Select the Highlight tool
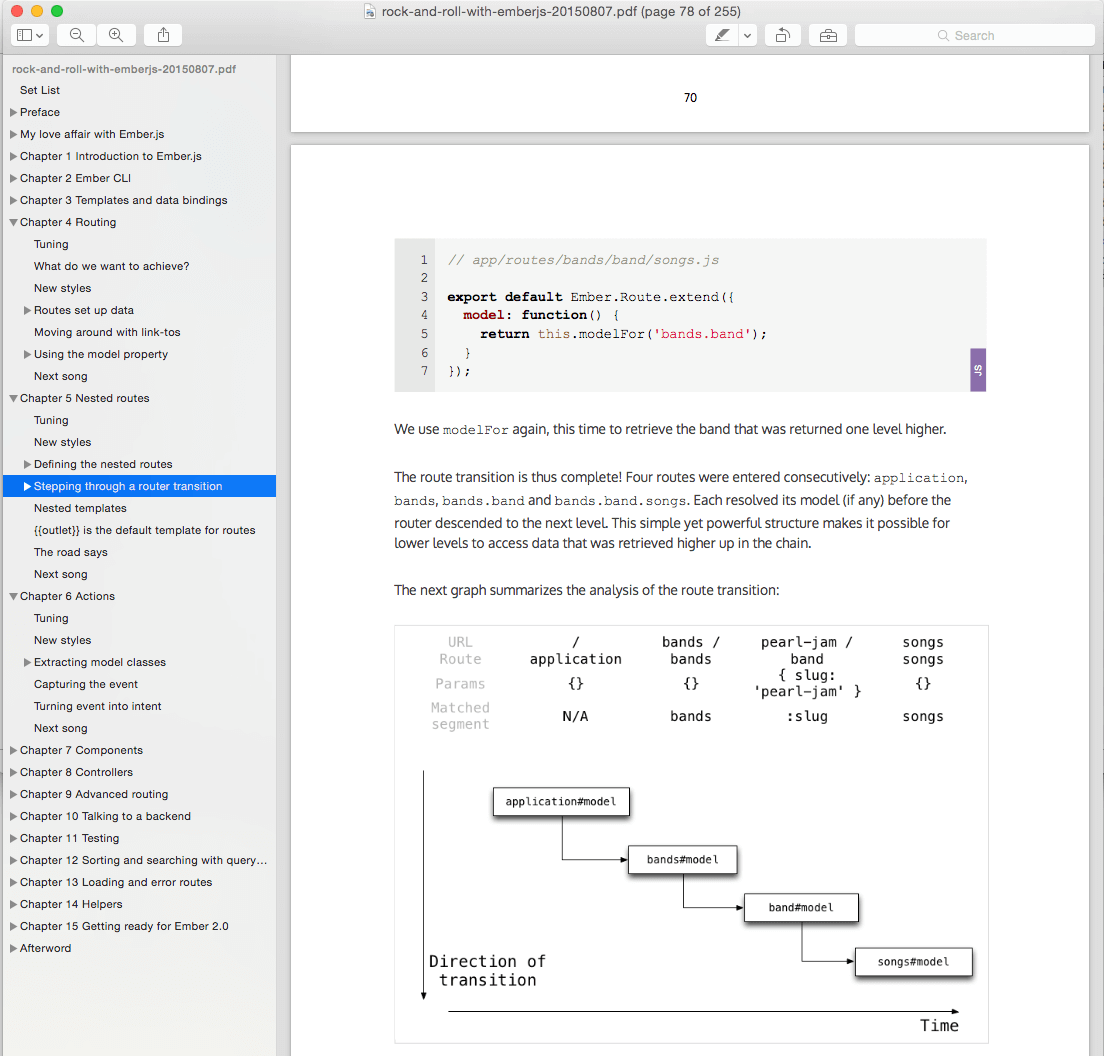 point(721,35)
